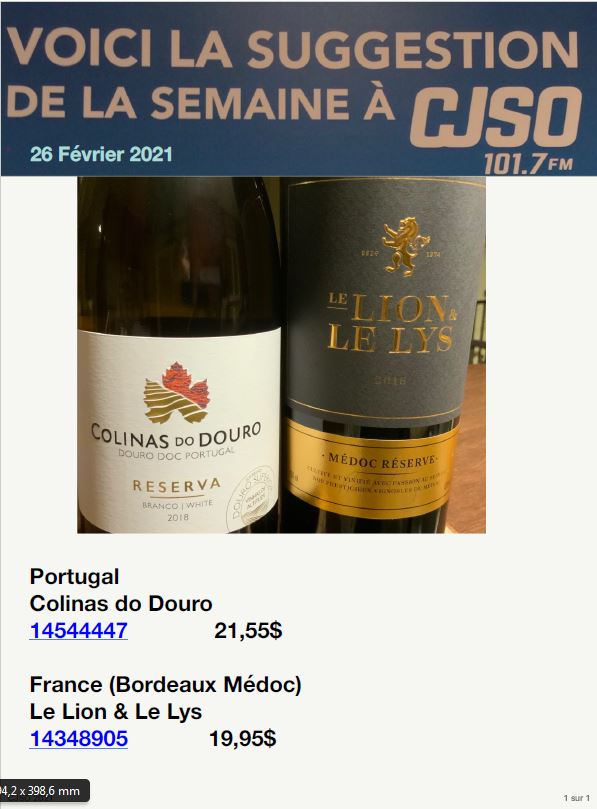Screen dimensions: 597x809
Task: Click the DE LA SEMAINE À banner text
Action: (x=201, y=102)
